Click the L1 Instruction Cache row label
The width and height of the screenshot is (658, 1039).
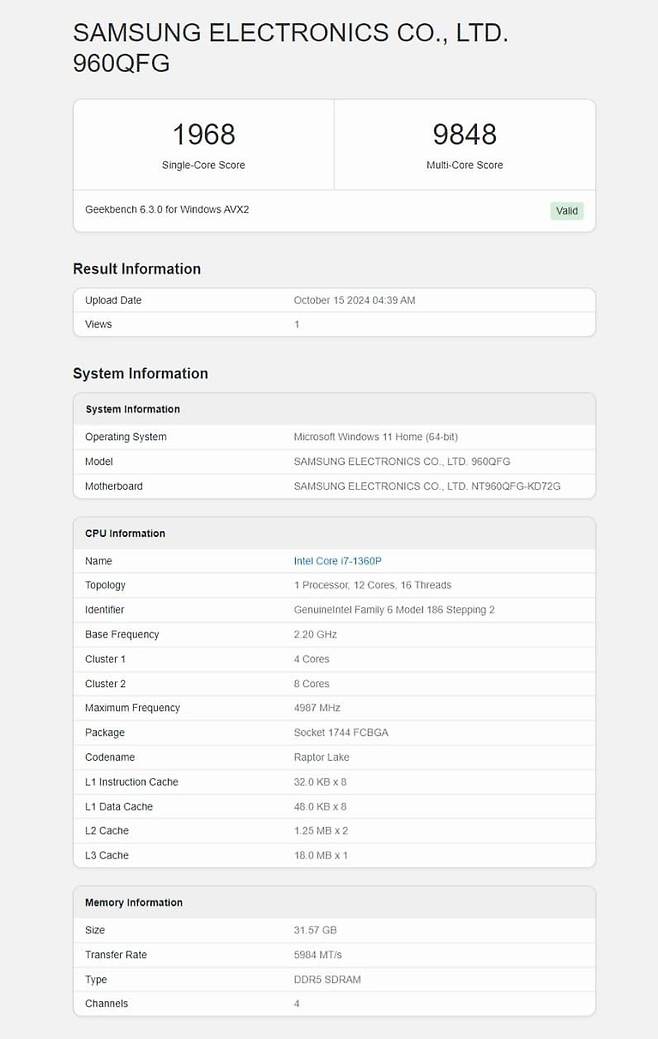tap(132, 782)
